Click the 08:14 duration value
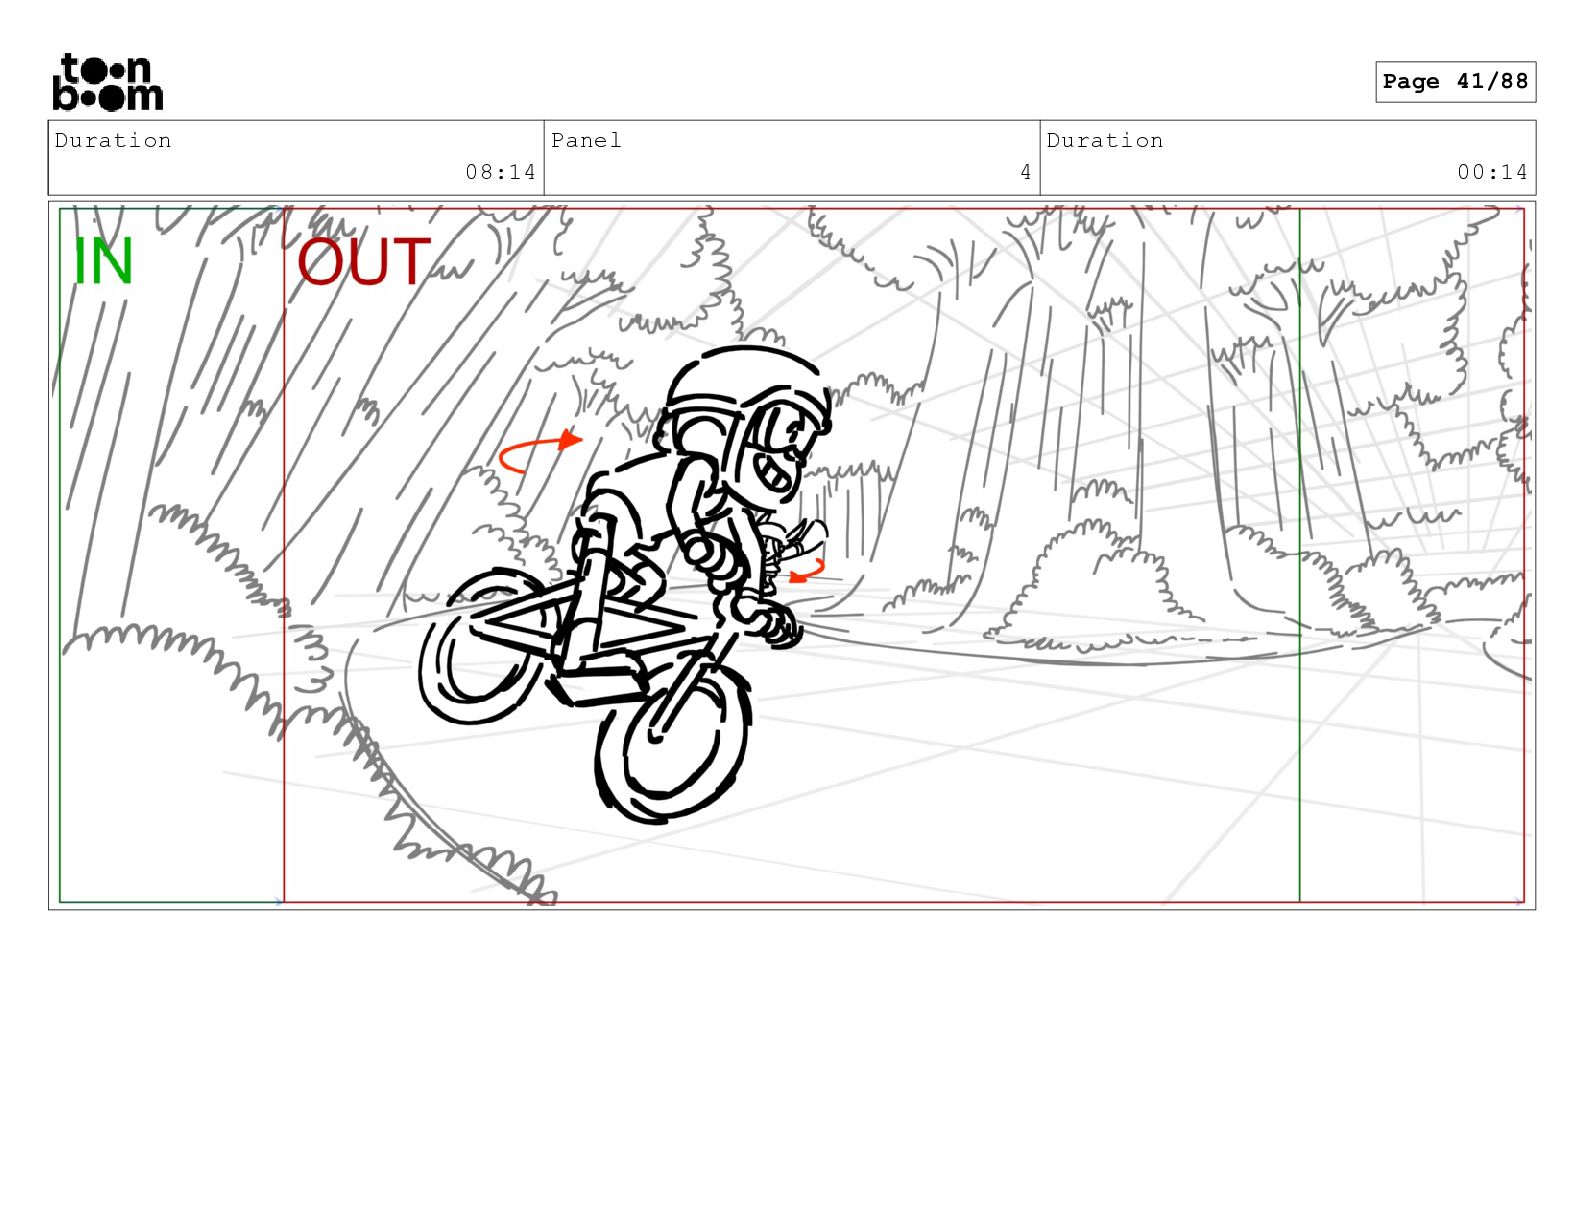The image size is (1584, 1224). 500,172
